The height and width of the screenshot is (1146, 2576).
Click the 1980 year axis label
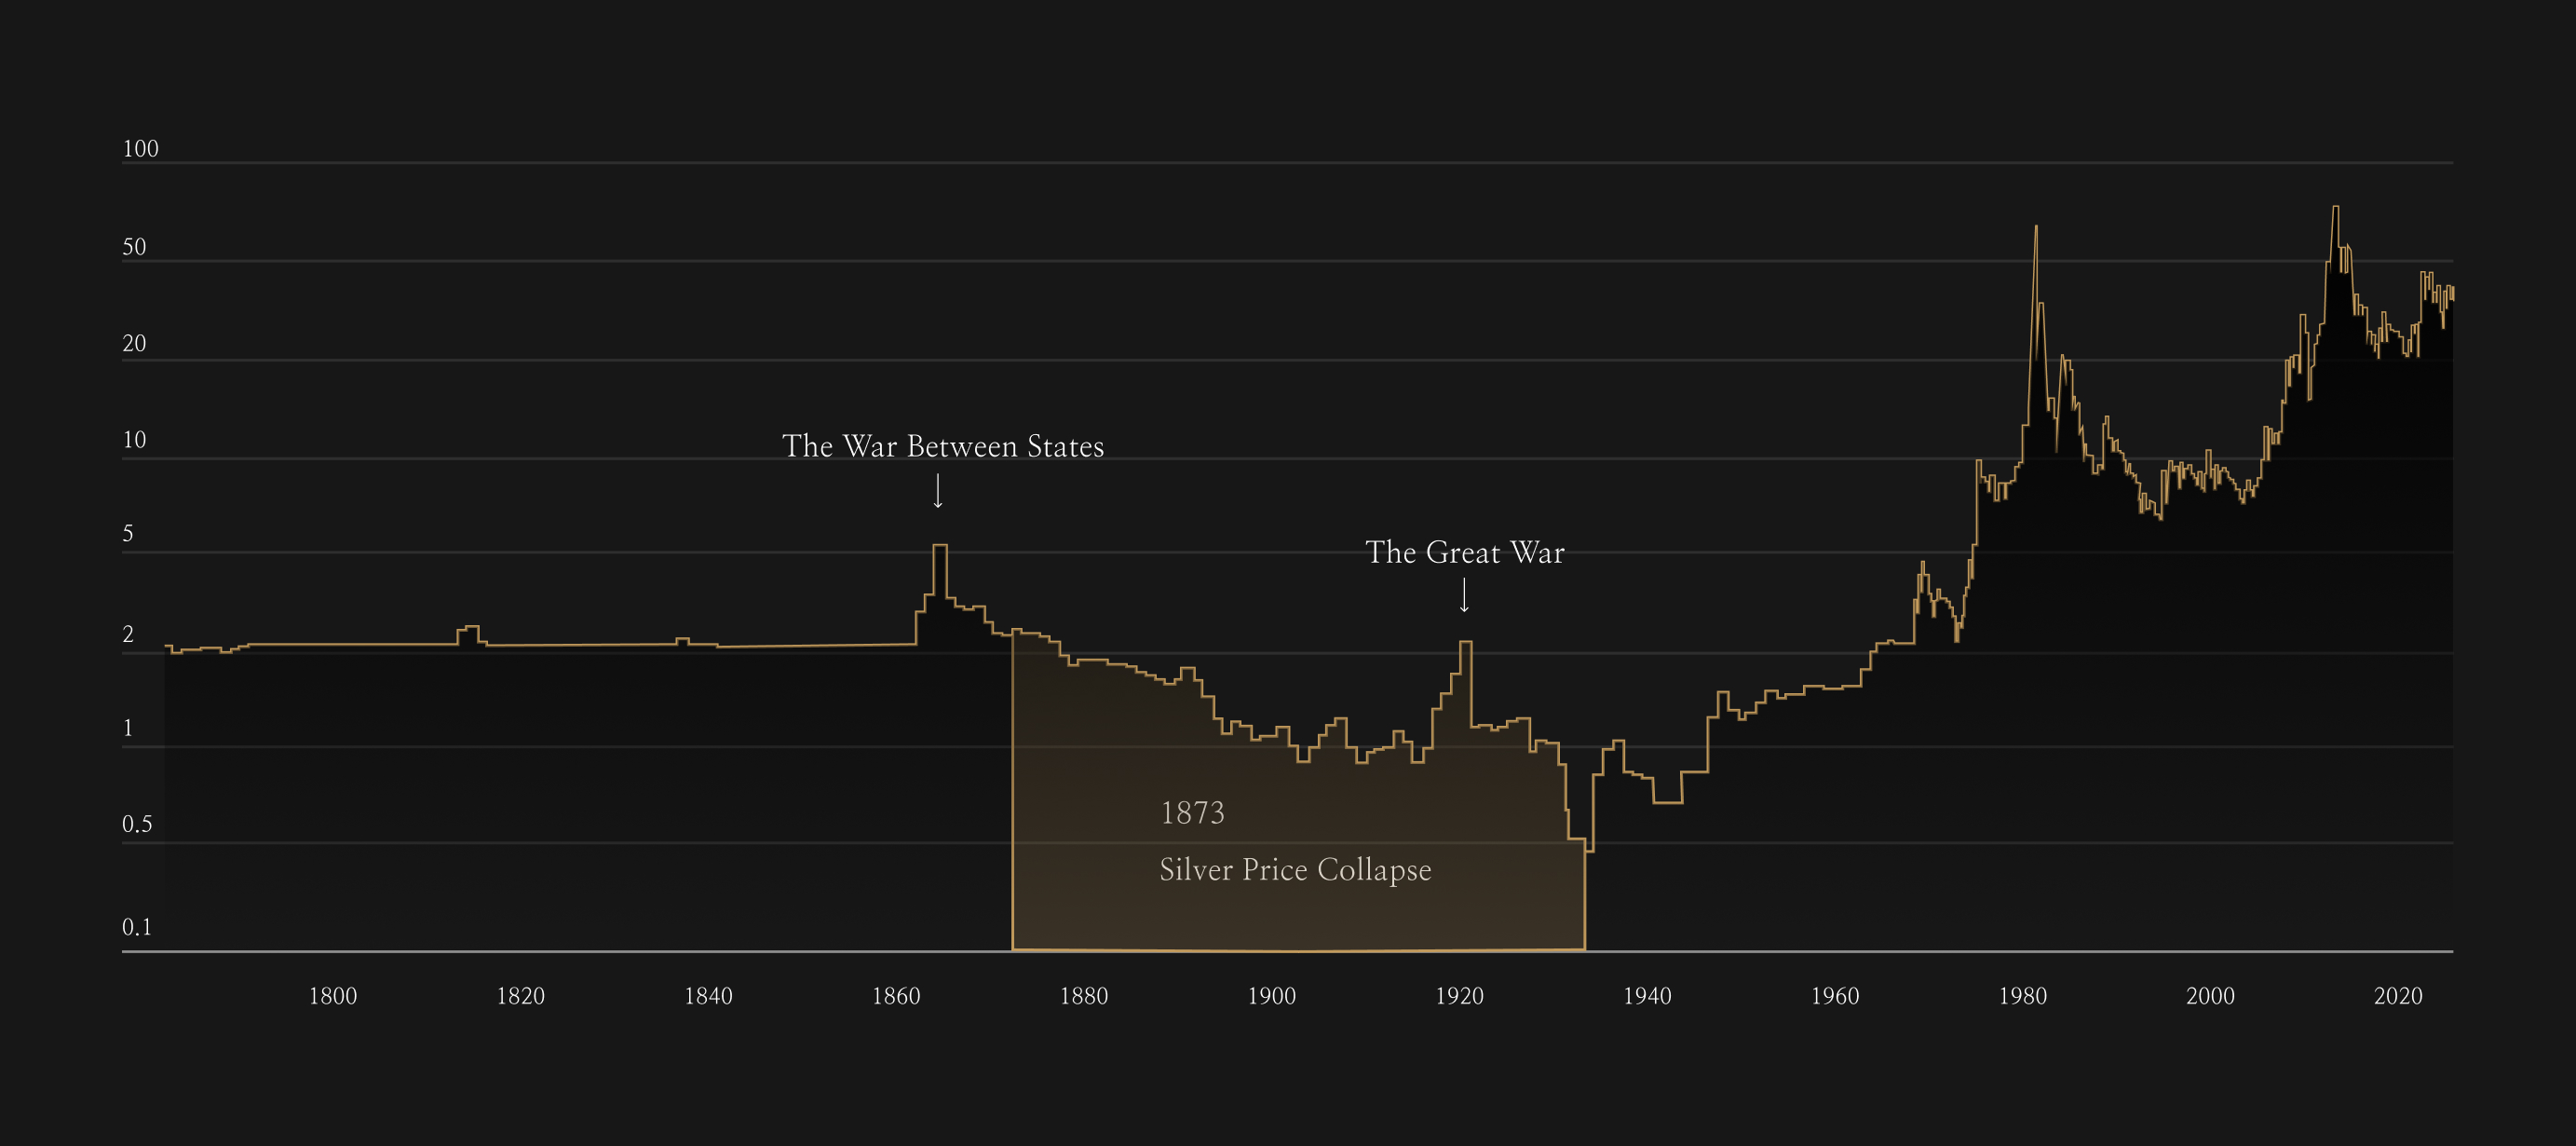(x=2022, y=996)
